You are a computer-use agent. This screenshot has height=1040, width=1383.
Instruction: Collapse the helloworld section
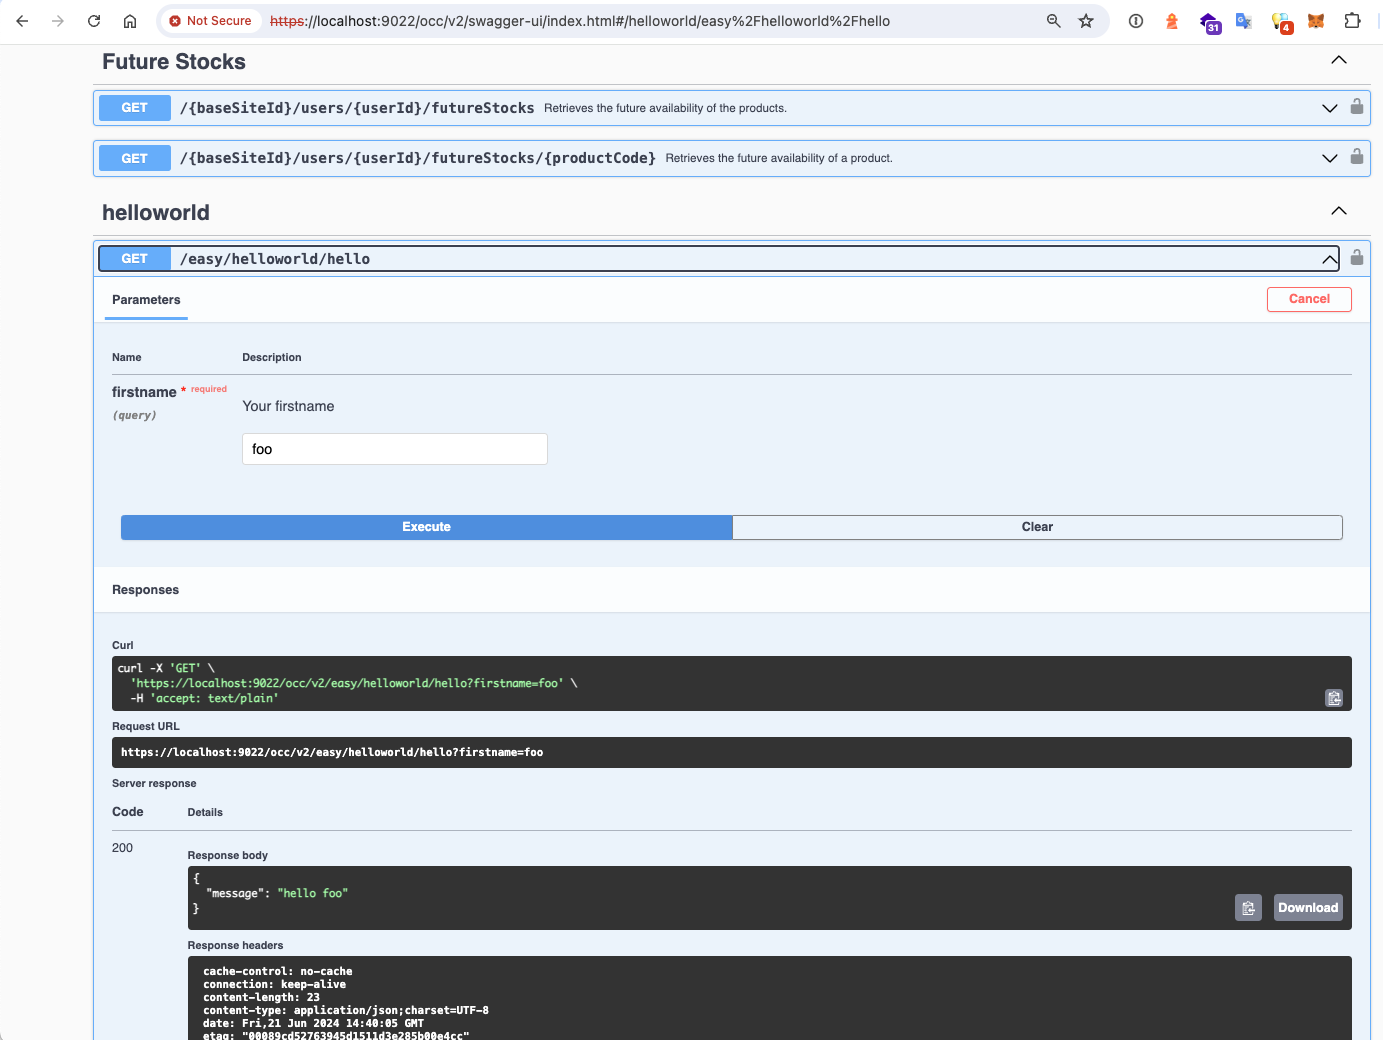pos(1339,211)
